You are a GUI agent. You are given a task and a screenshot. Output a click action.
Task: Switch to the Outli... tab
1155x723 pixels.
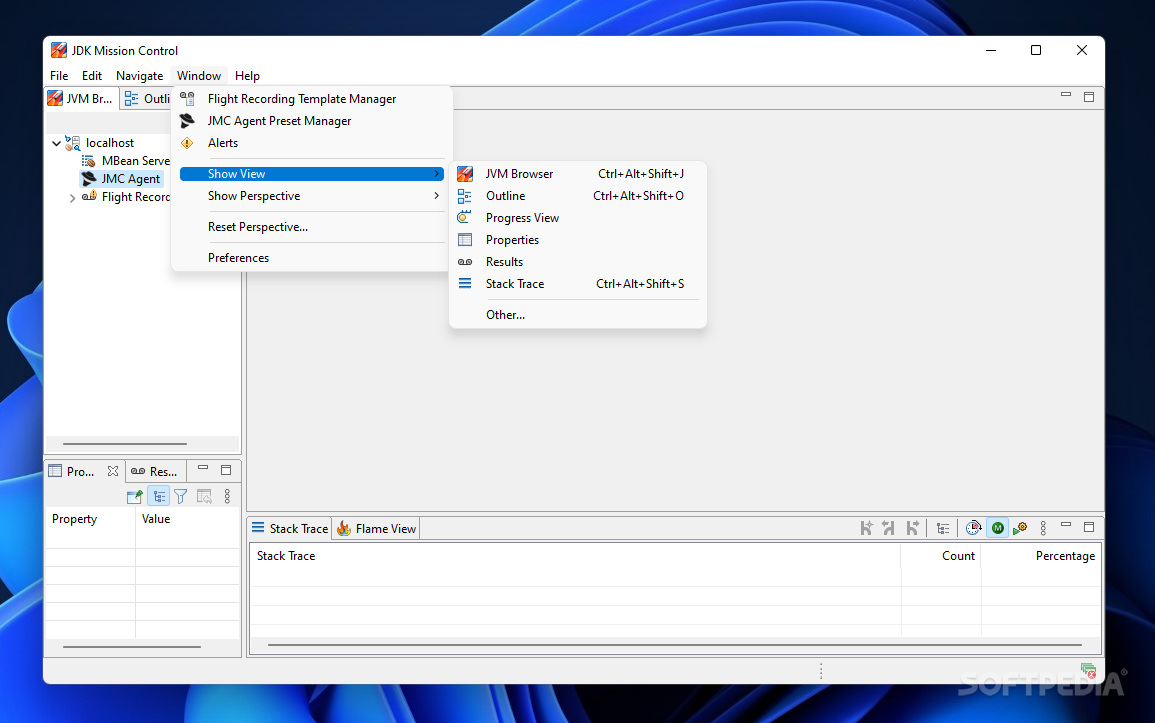click(147, 99)
